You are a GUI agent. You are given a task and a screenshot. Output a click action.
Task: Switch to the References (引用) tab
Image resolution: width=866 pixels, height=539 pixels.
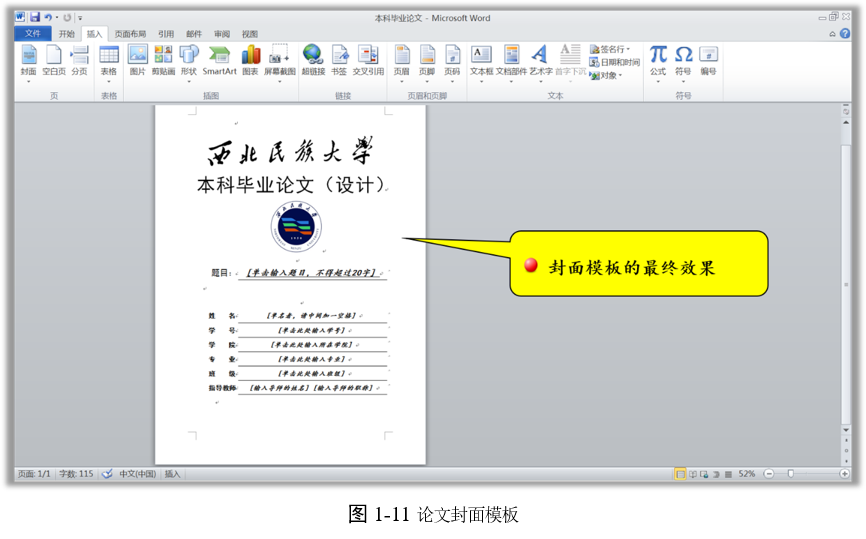[x=166, y=34]
